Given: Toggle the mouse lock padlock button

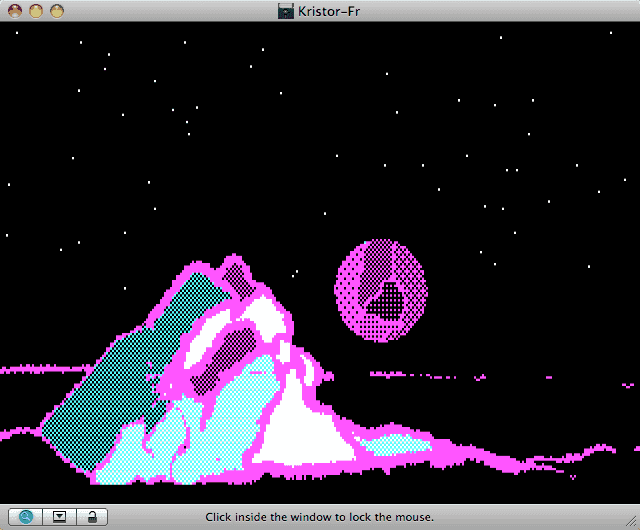Looking at the screenshot, I should point(92,517).
